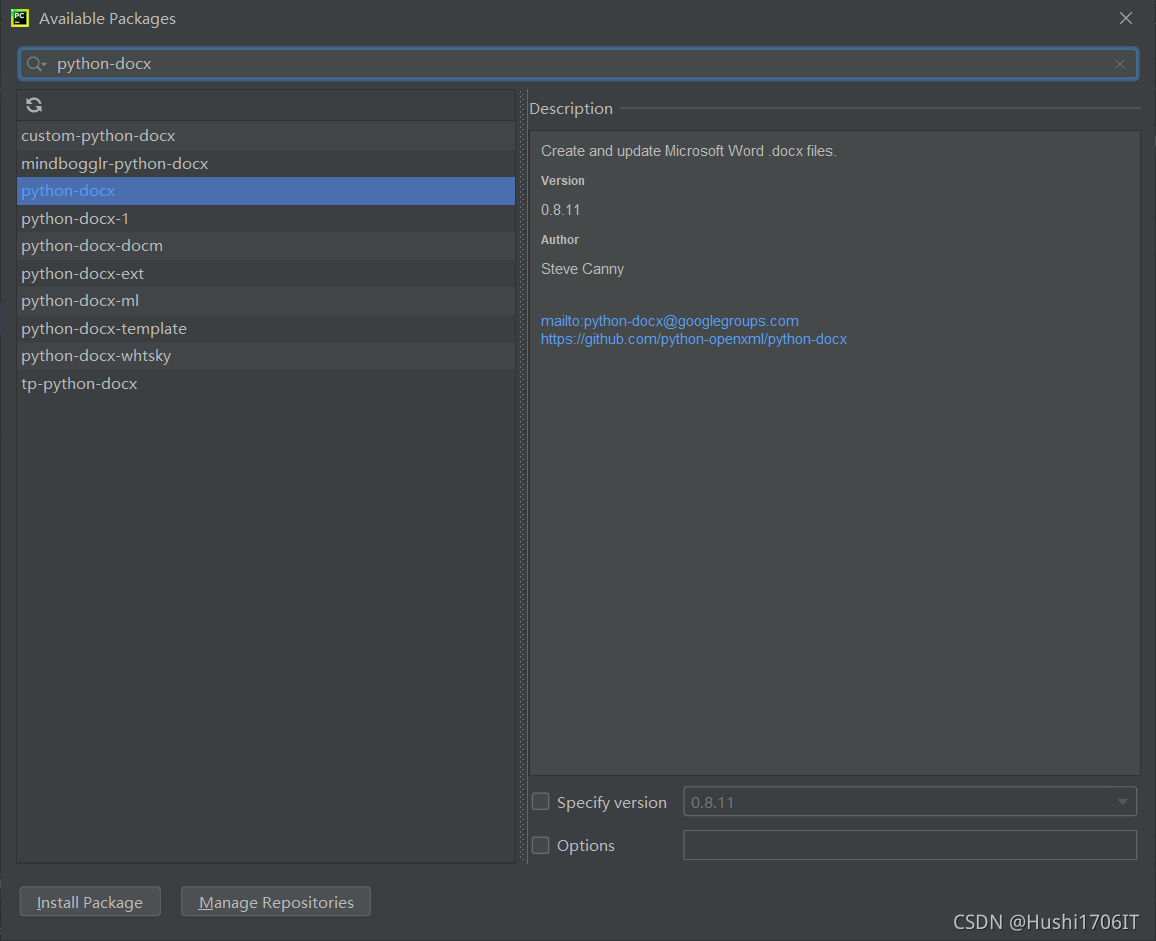Viewport: 1156px width, 941px height.
Task: Enable the Specify version checkbox
Action: [540, 802]
